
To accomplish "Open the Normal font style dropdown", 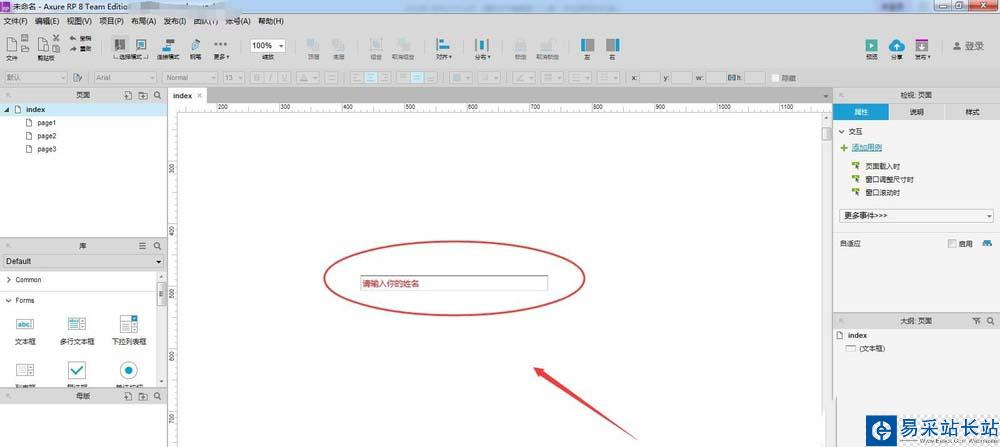I will 190,77.
